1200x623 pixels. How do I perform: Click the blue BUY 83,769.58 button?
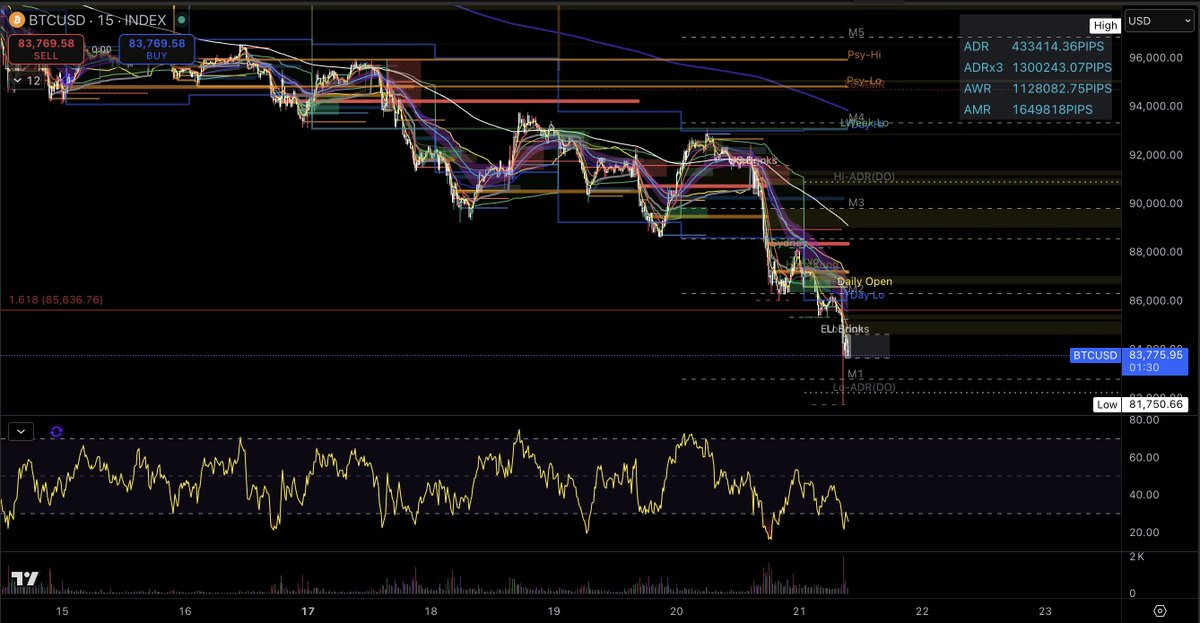pyautogui.click(x=155, y=49)
